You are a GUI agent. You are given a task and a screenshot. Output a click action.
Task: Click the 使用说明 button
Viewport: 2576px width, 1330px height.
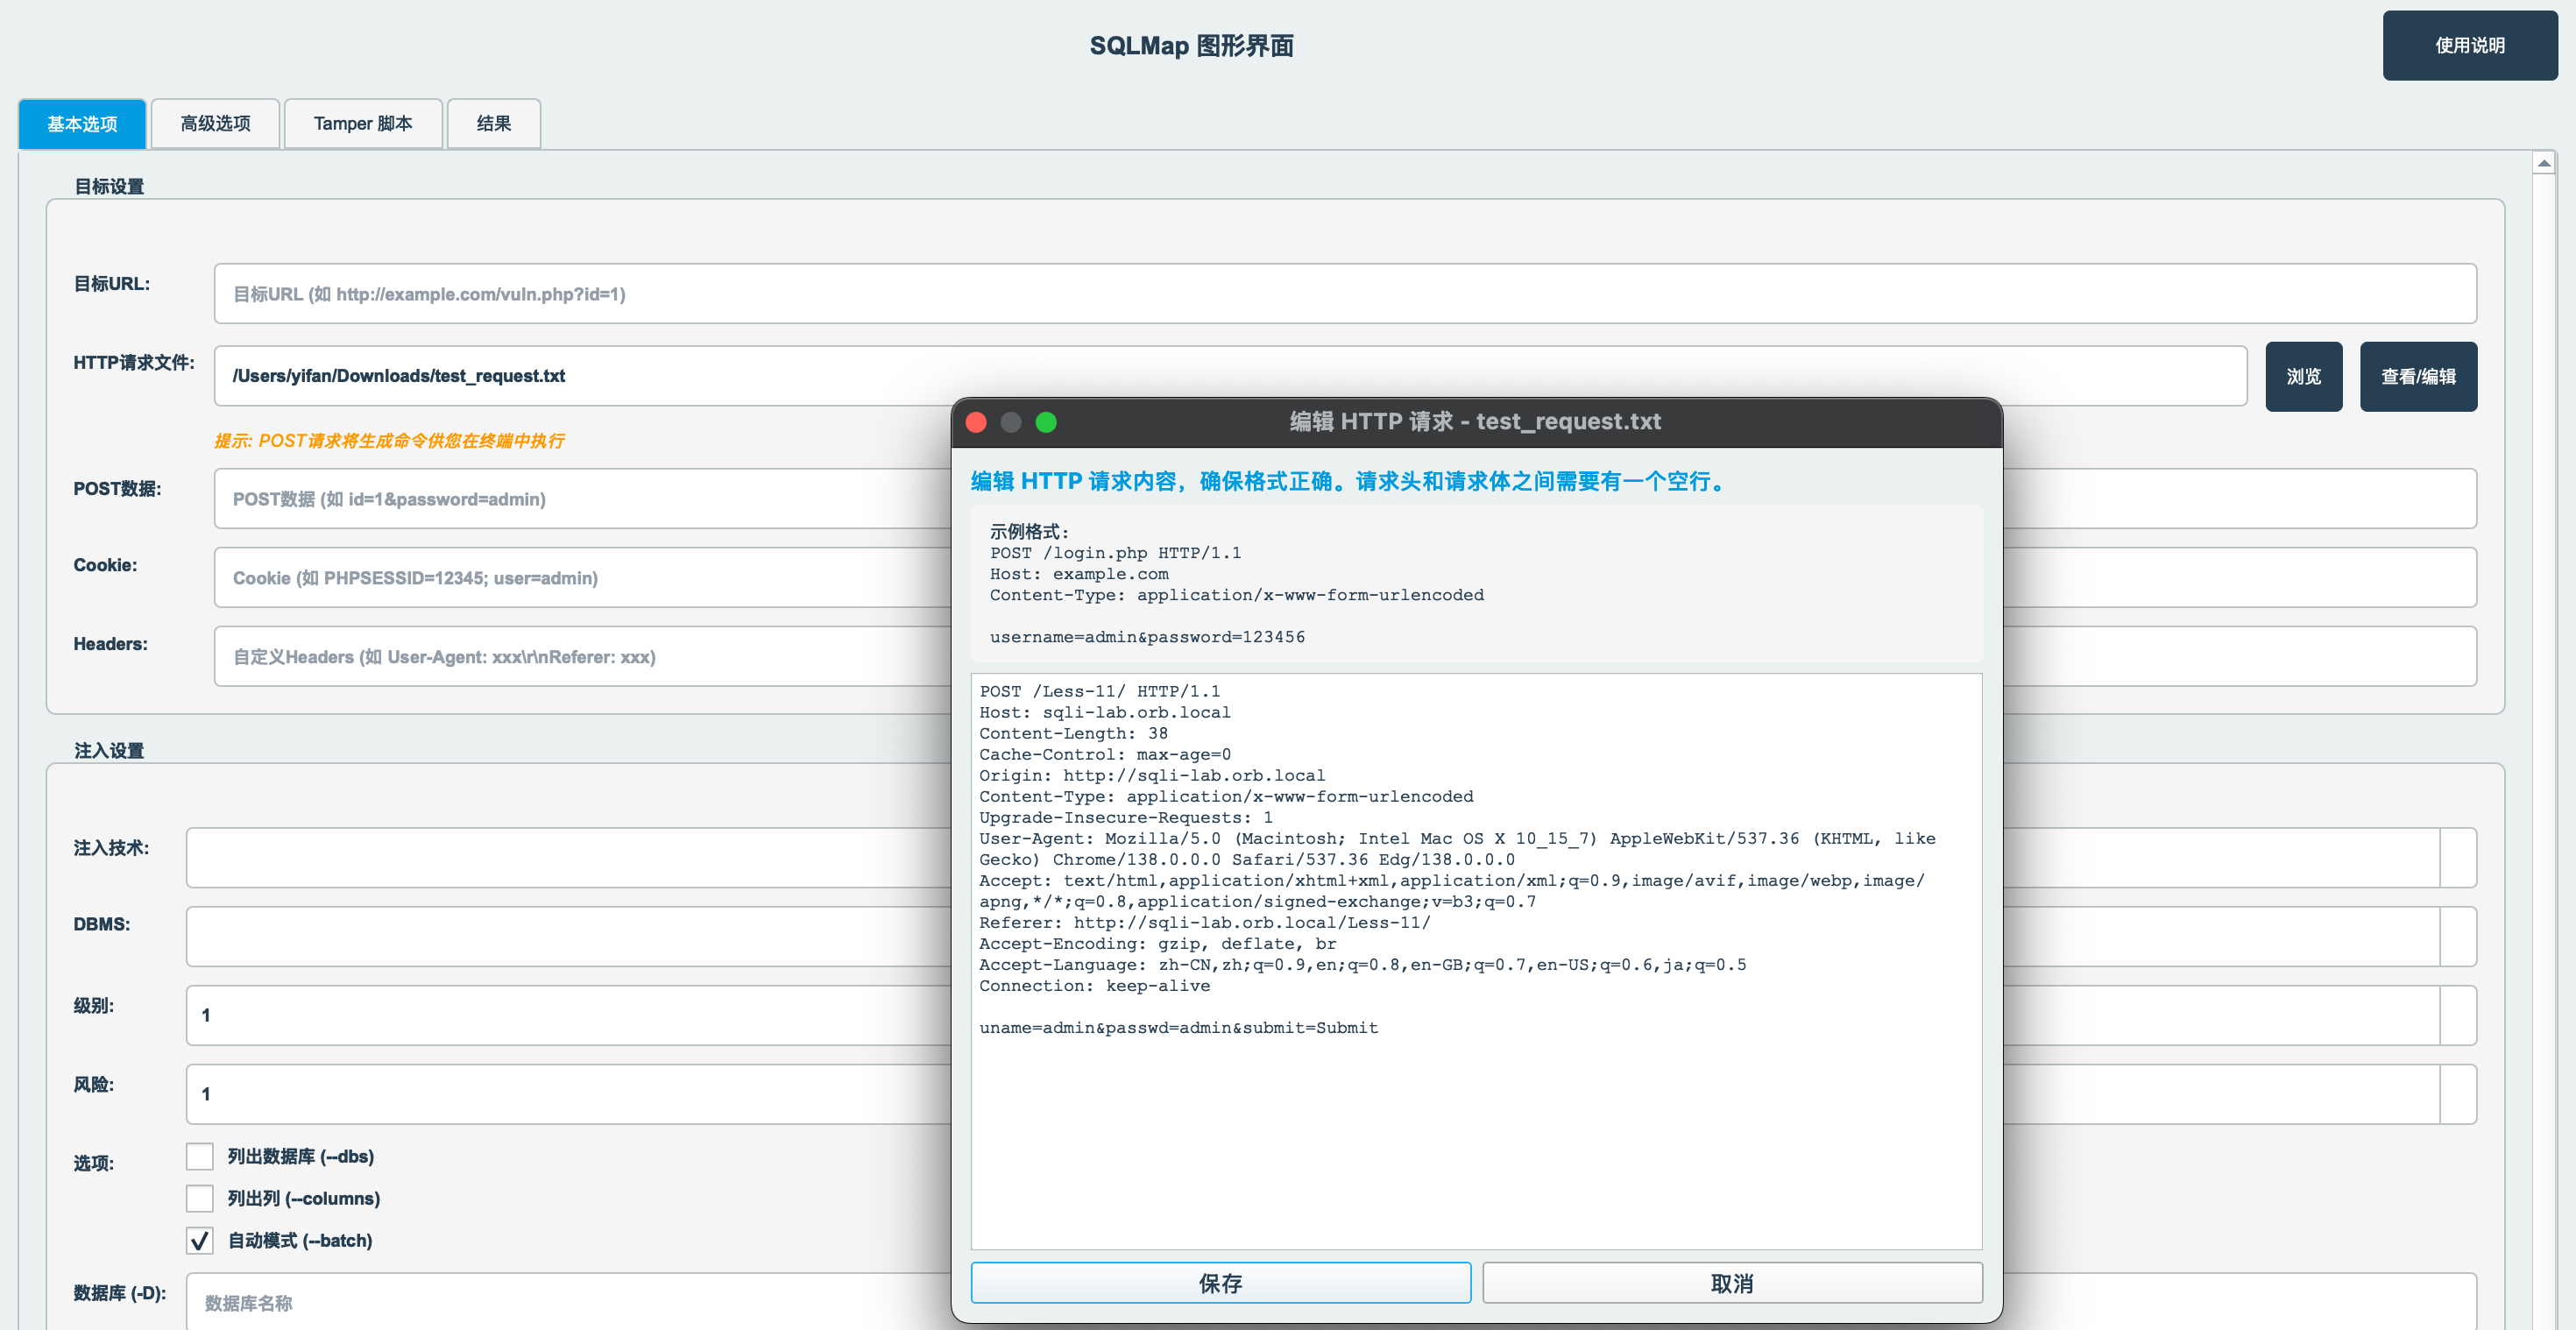(2469, 45)
